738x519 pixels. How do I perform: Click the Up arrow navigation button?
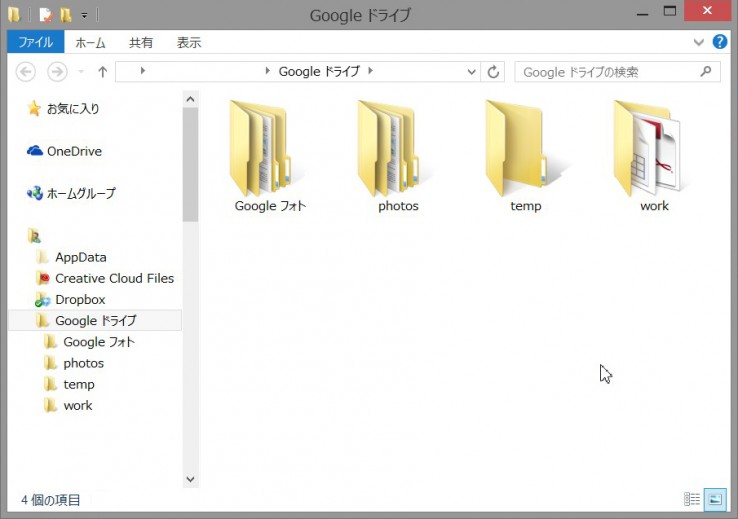coord(102,72)
